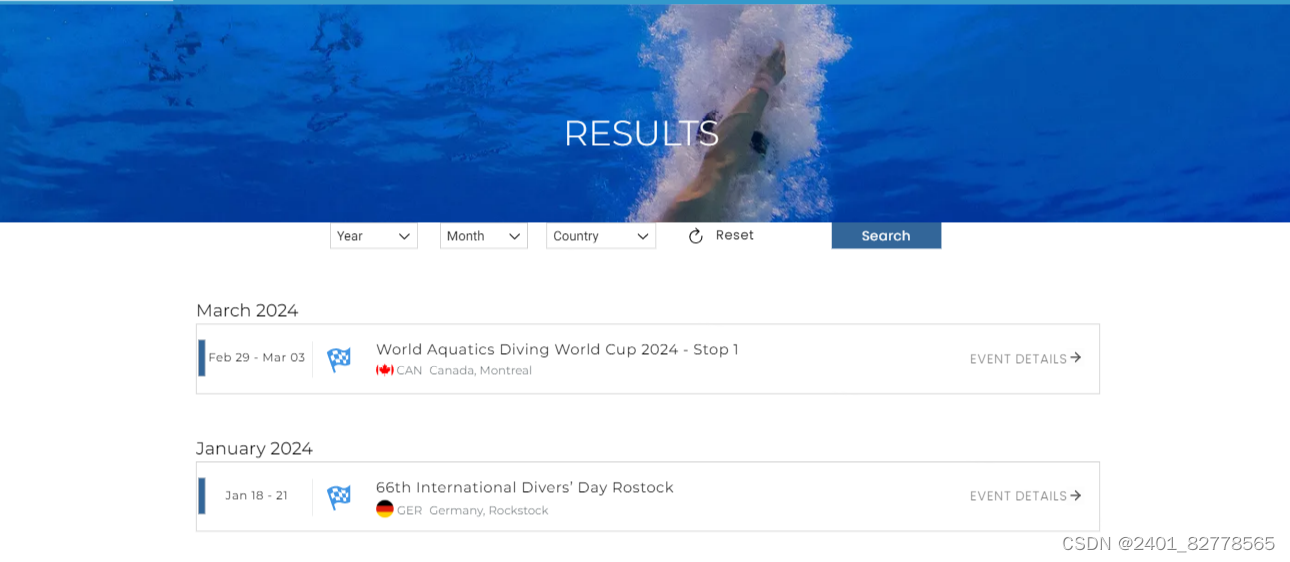
Task: Open 66th International Divers' Day Rostock title
Action: [525, 487]
